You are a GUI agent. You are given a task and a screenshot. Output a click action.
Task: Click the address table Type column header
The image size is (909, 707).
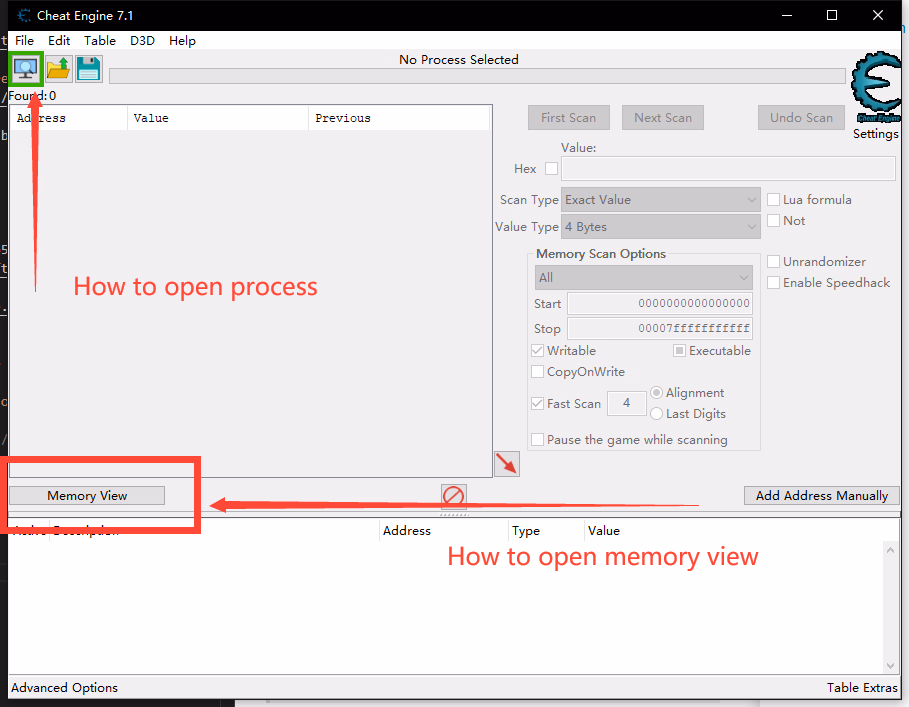pos(547,531)
